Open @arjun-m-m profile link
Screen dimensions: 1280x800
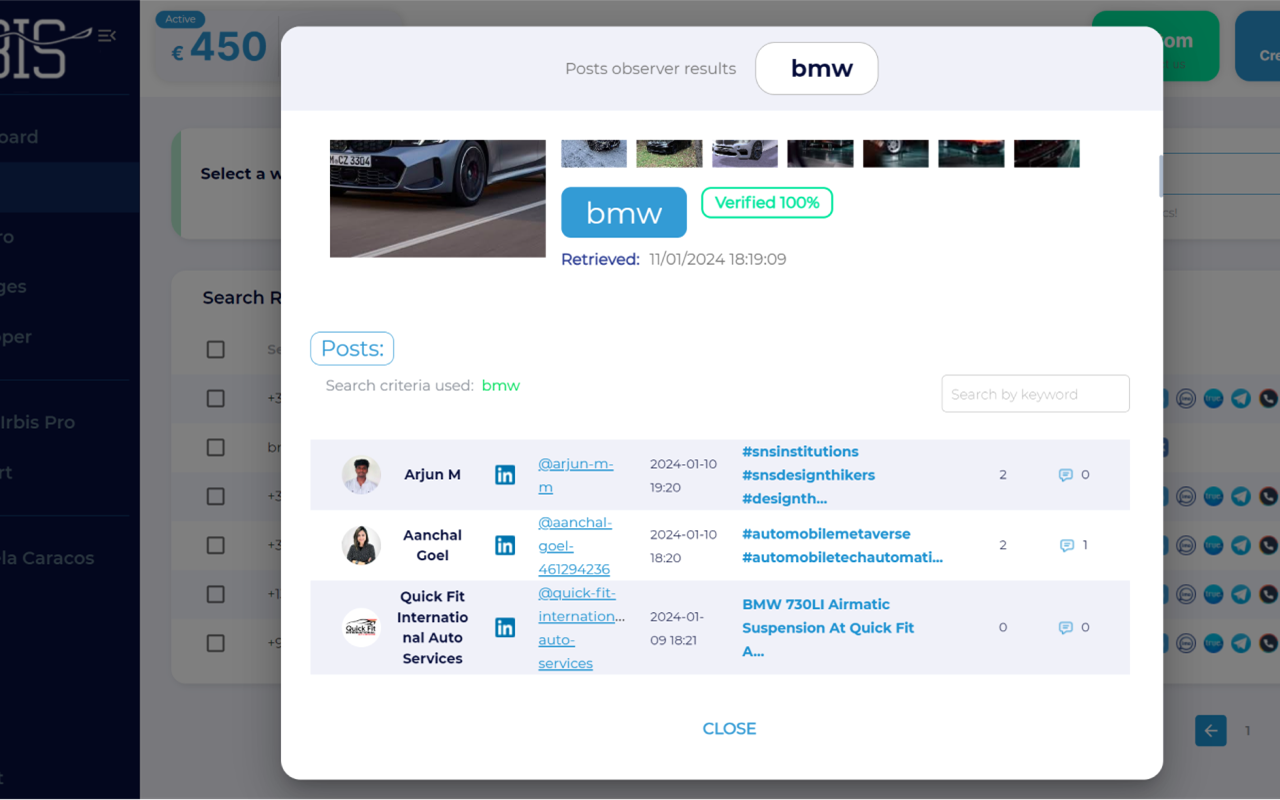click(x=576, y=476)
